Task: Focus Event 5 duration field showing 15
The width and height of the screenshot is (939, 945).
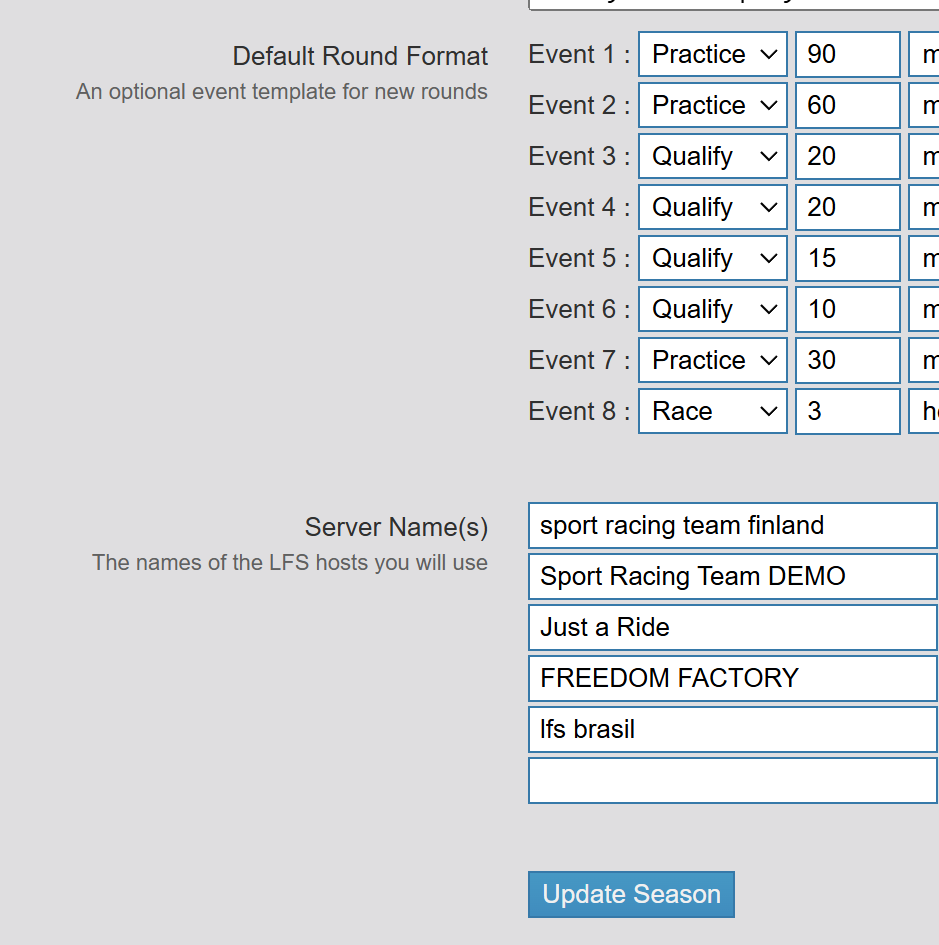Action: click(x=848, y=259)
